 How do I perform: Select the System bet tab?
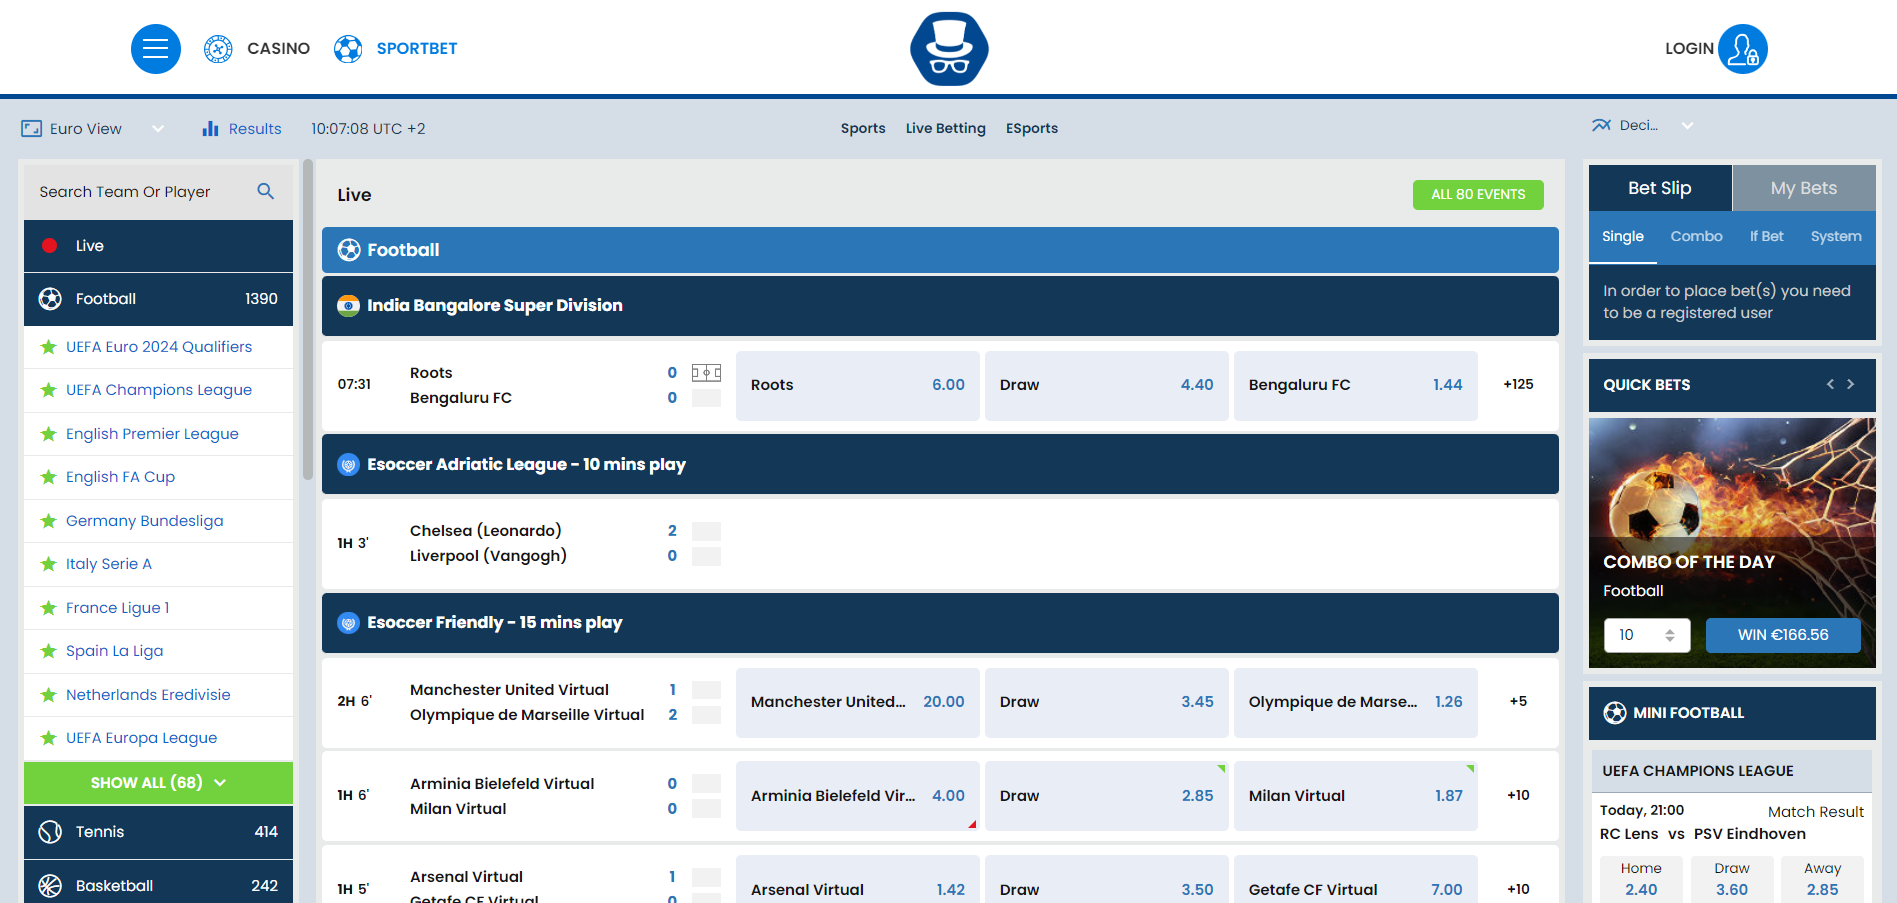point(1836,237)
